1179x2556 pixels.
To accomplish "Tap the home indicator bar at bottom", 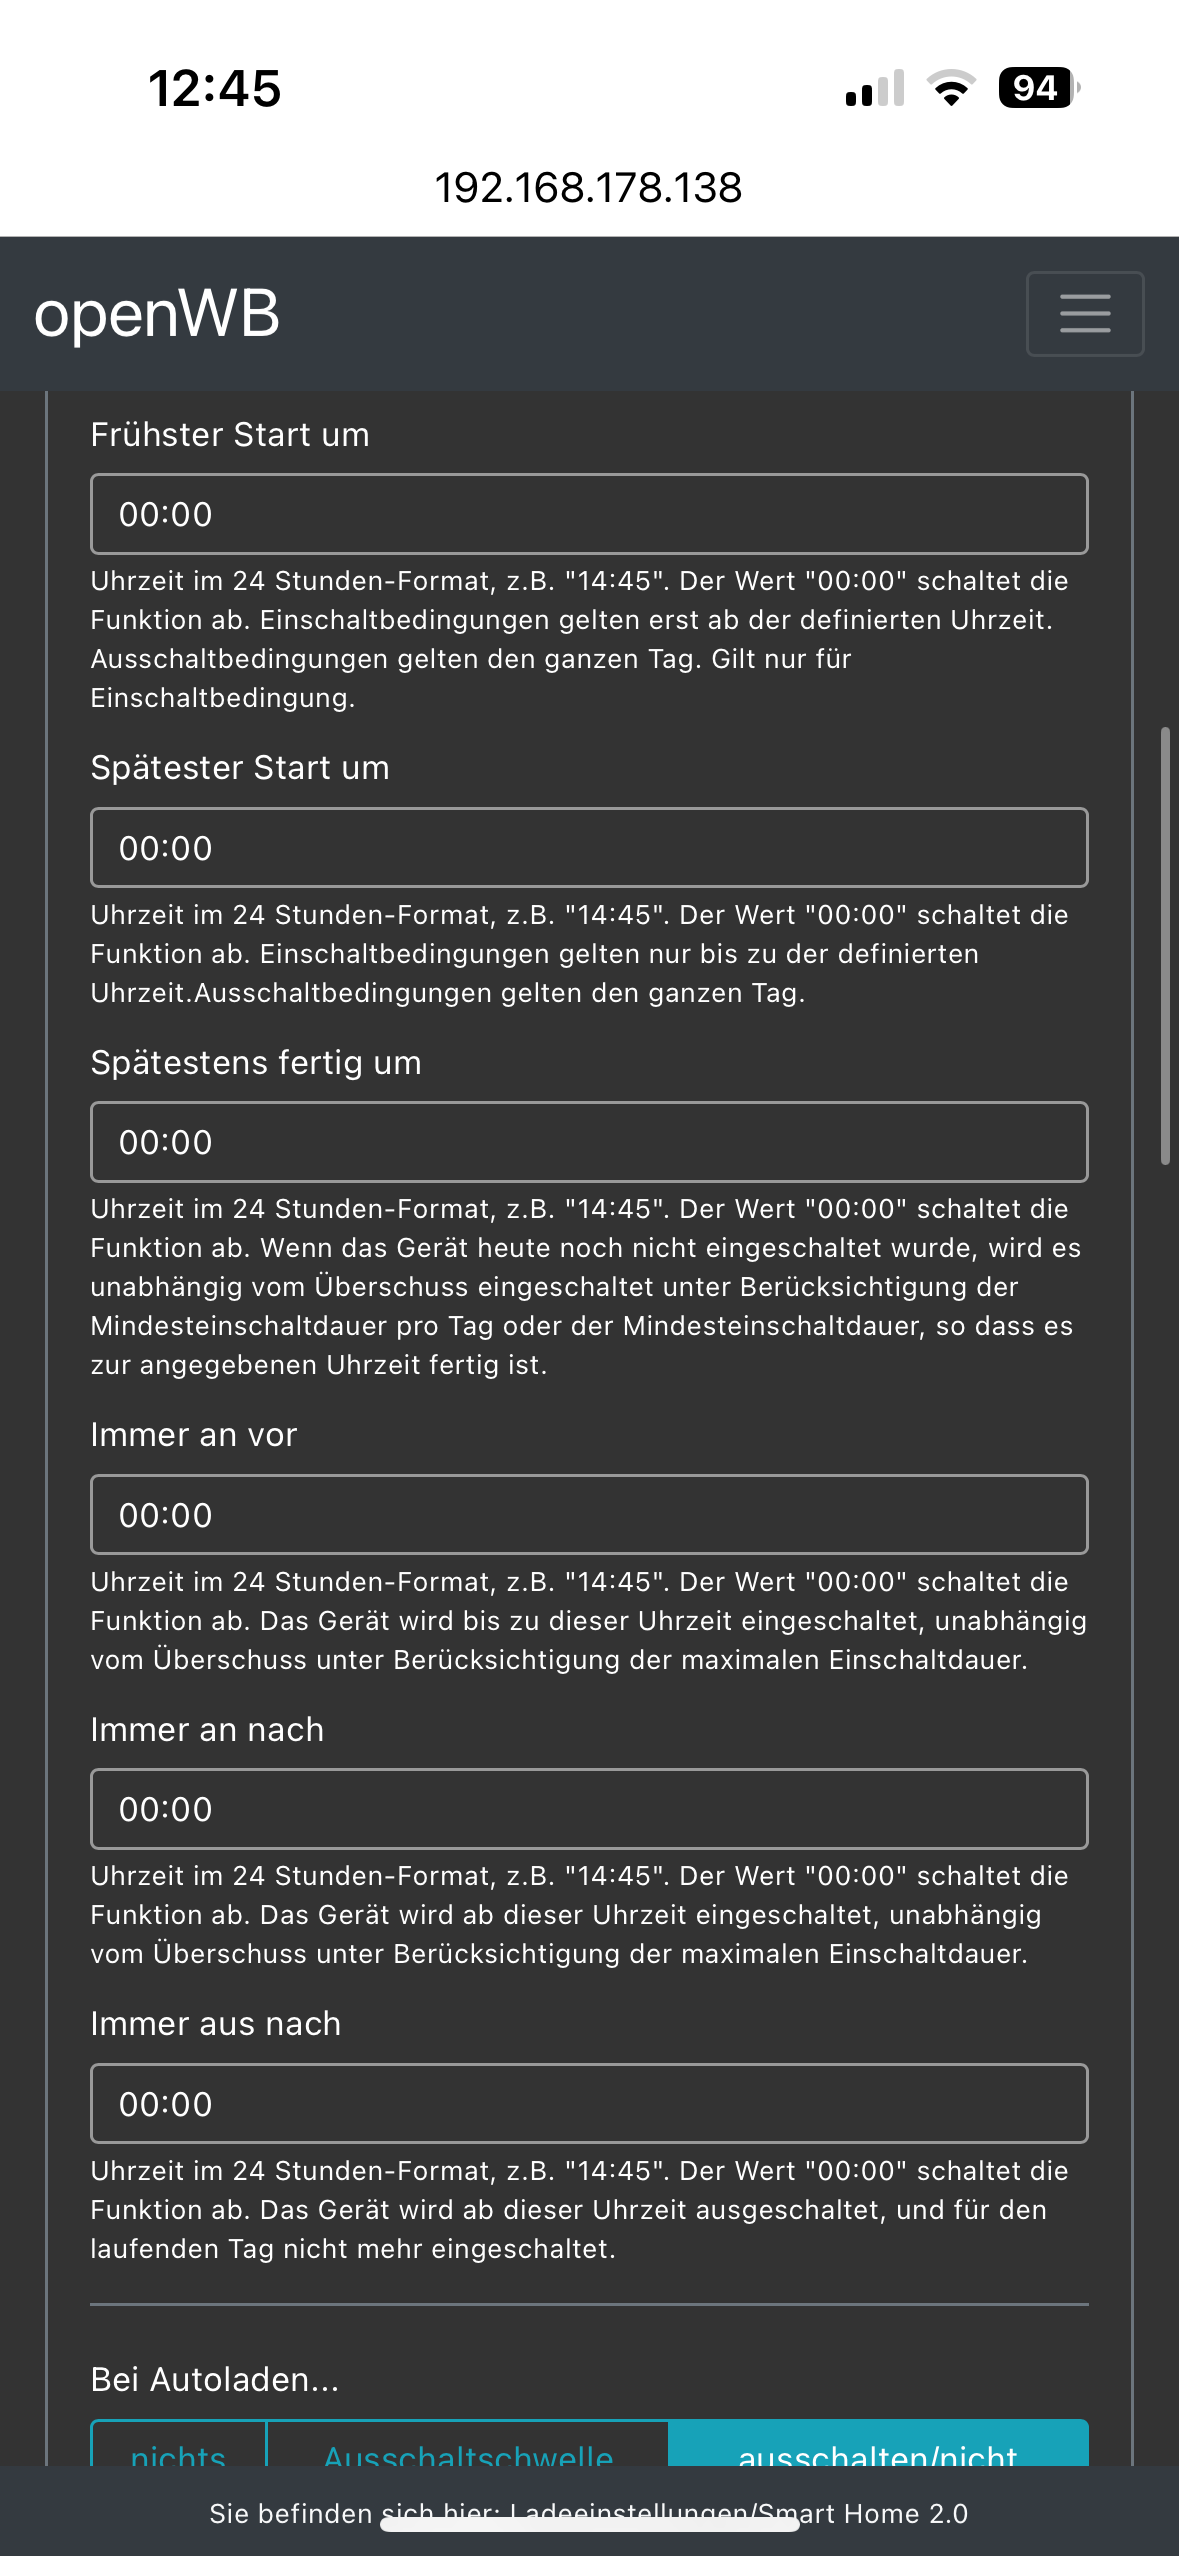I will tap(589, 2526).
